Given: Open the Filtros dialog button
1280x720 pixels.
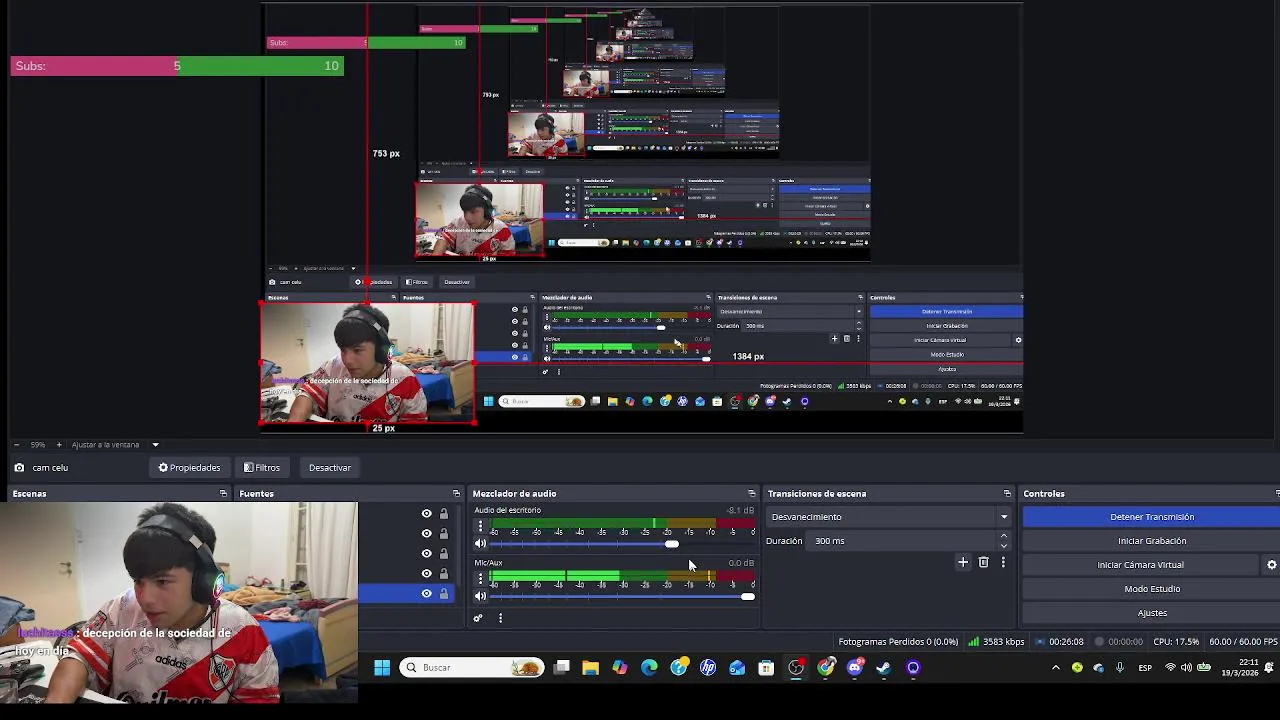Looking at the screenshot, I should click(262, 467).
